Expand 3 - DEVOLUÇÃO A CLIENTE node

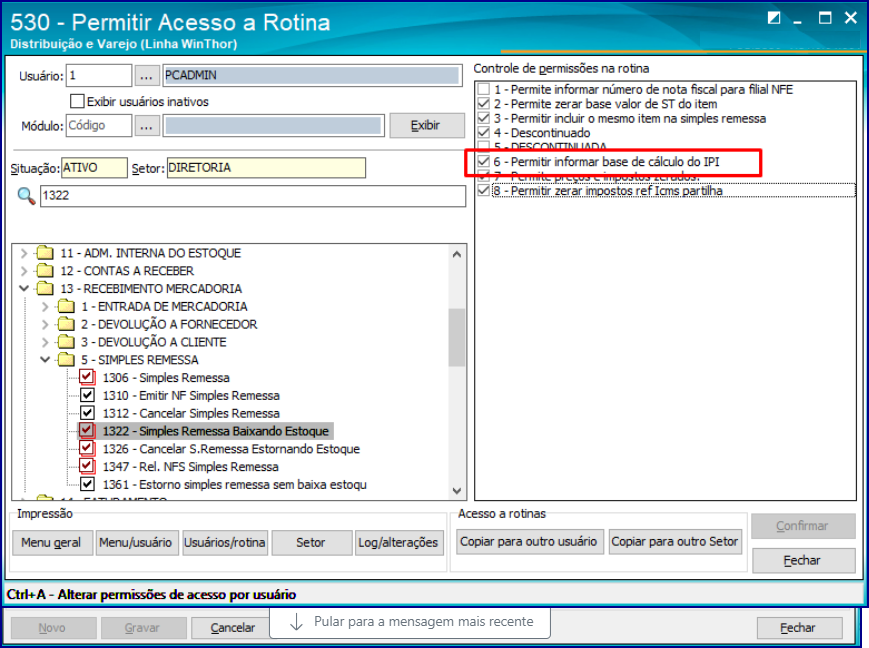45,342
